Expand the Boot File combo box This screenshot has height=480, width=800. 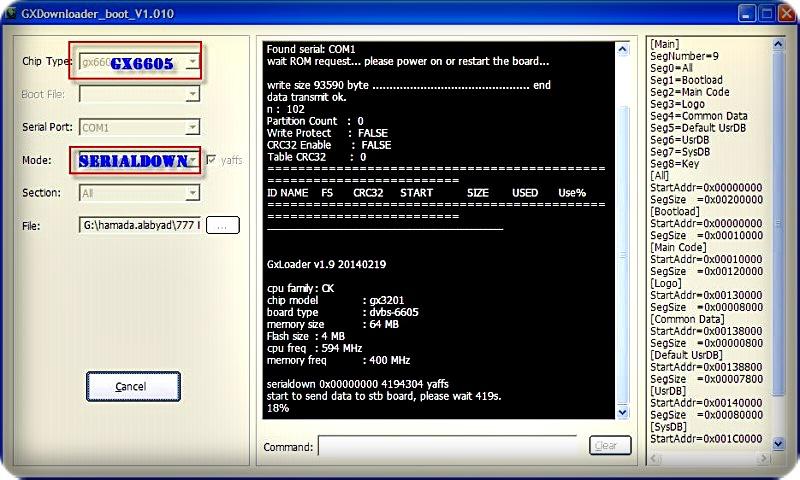192,94
